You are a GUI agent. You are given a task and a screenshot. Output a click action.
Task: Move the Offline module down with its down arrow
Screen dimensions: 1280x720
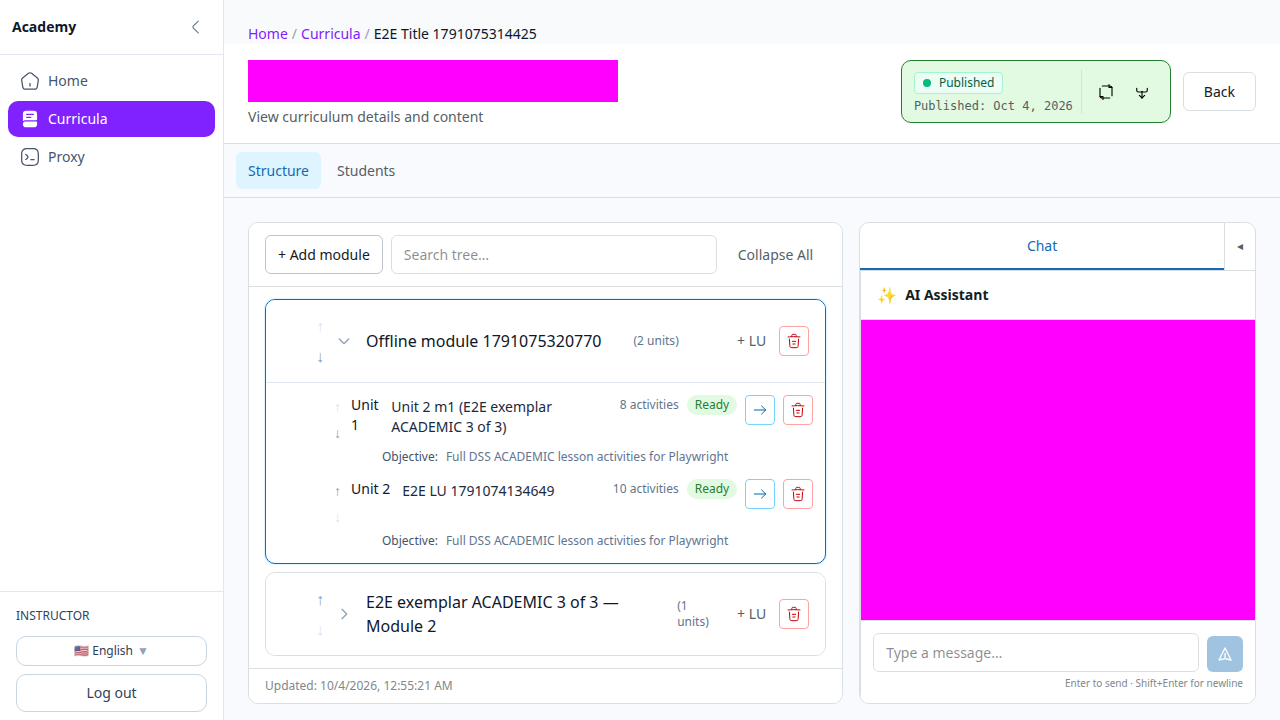[x=320, y=358]
